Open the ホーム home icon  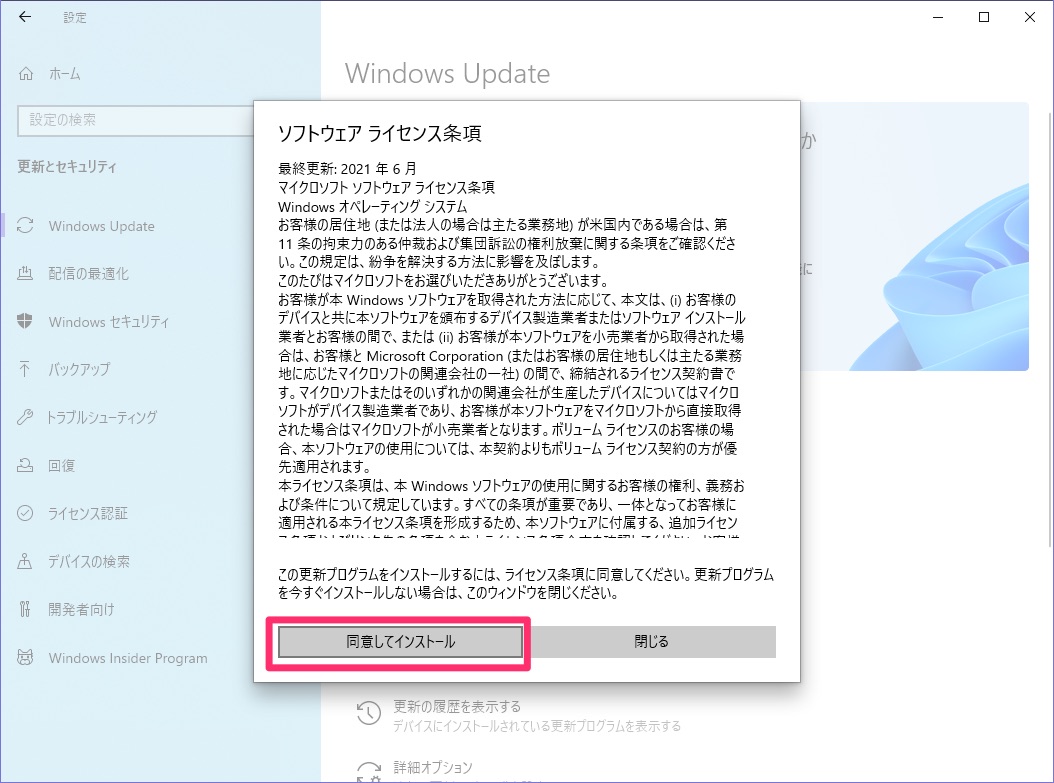(26, 73)
